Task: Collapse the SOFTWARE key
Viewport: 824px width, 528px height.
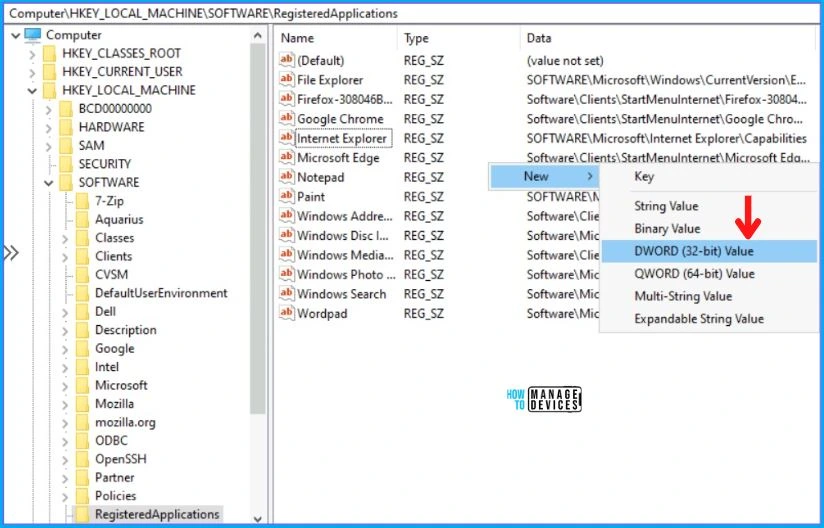Action: click(48, 183)
